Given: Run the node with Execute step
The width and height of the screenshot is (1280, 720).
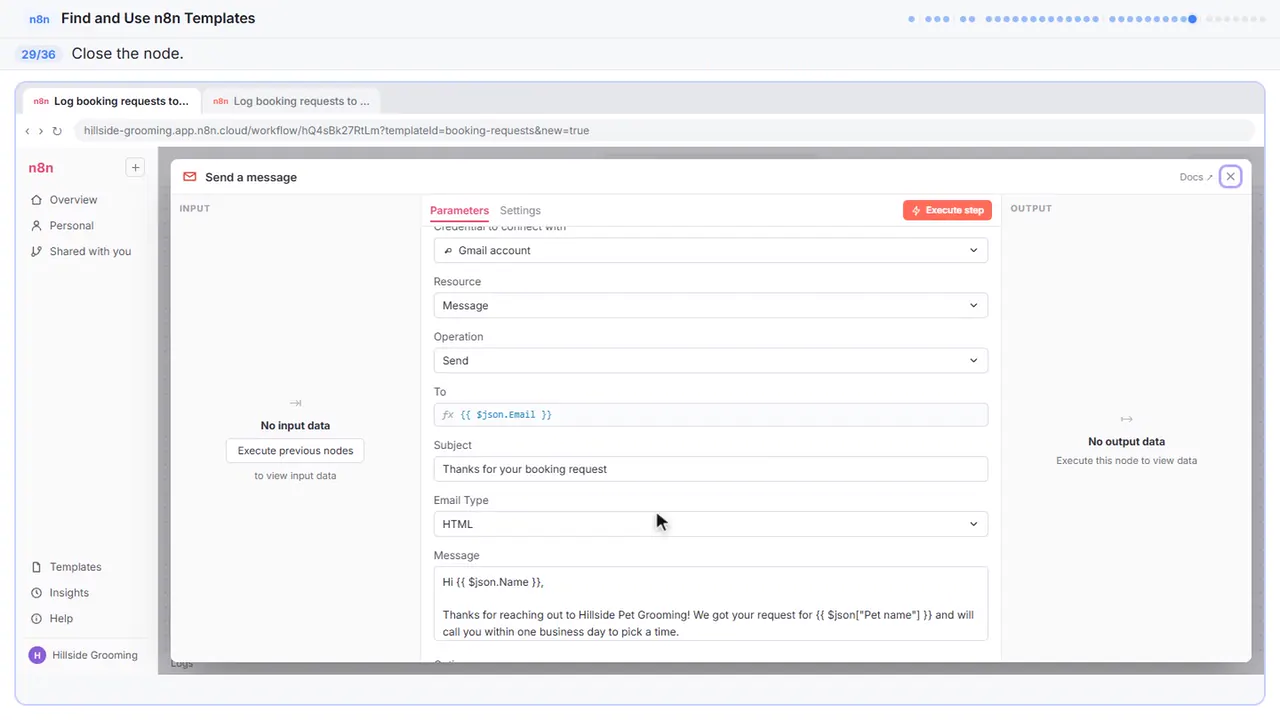Looking at the screenshot, I should point(947,210).
